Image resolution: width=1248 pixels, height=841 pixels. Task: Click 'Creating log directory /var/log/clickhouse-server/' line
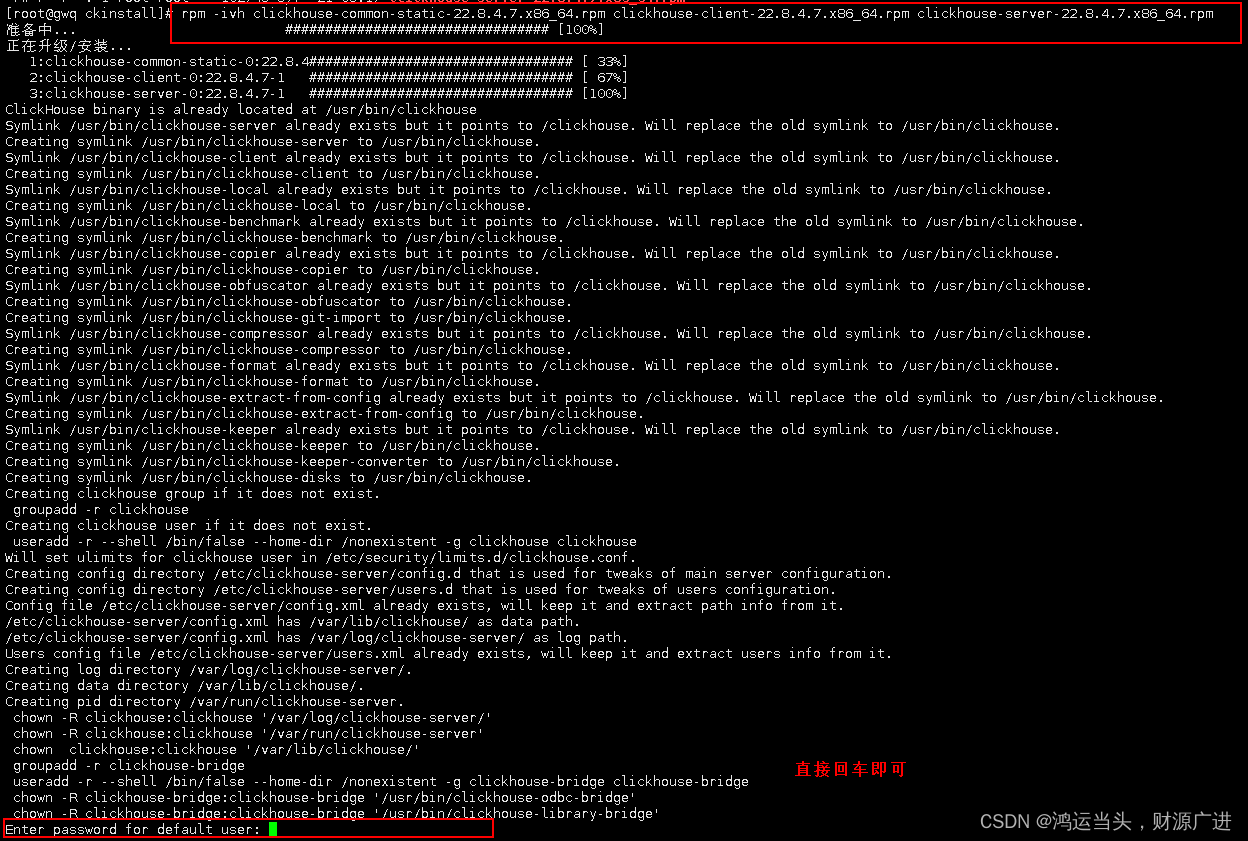tap(209, 669)
